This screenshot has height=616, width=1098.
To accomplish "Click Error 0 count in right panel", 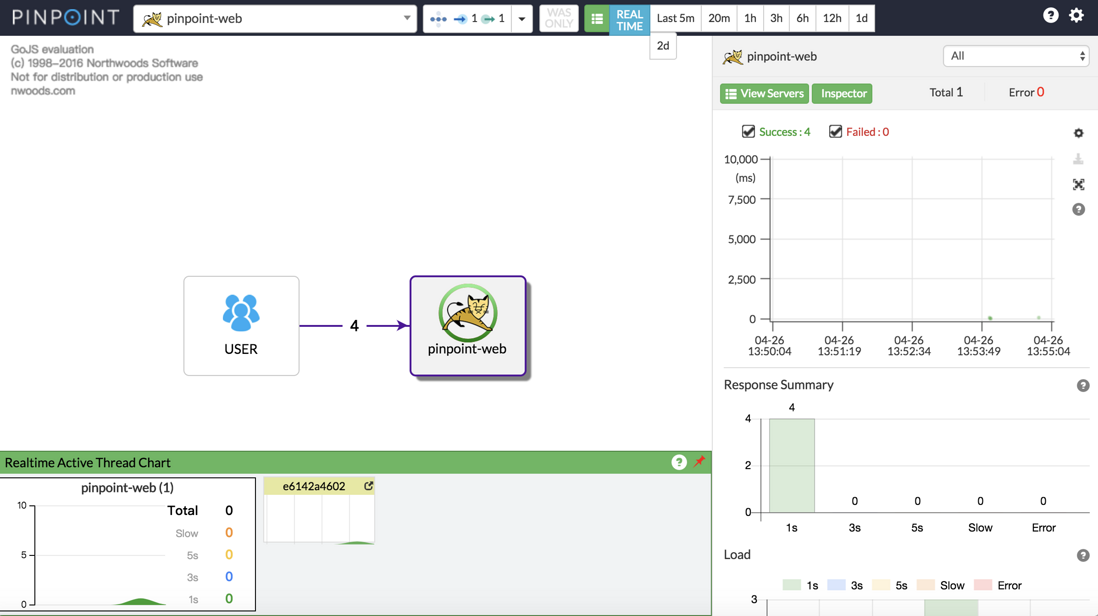I will [x=1026, y=92].
